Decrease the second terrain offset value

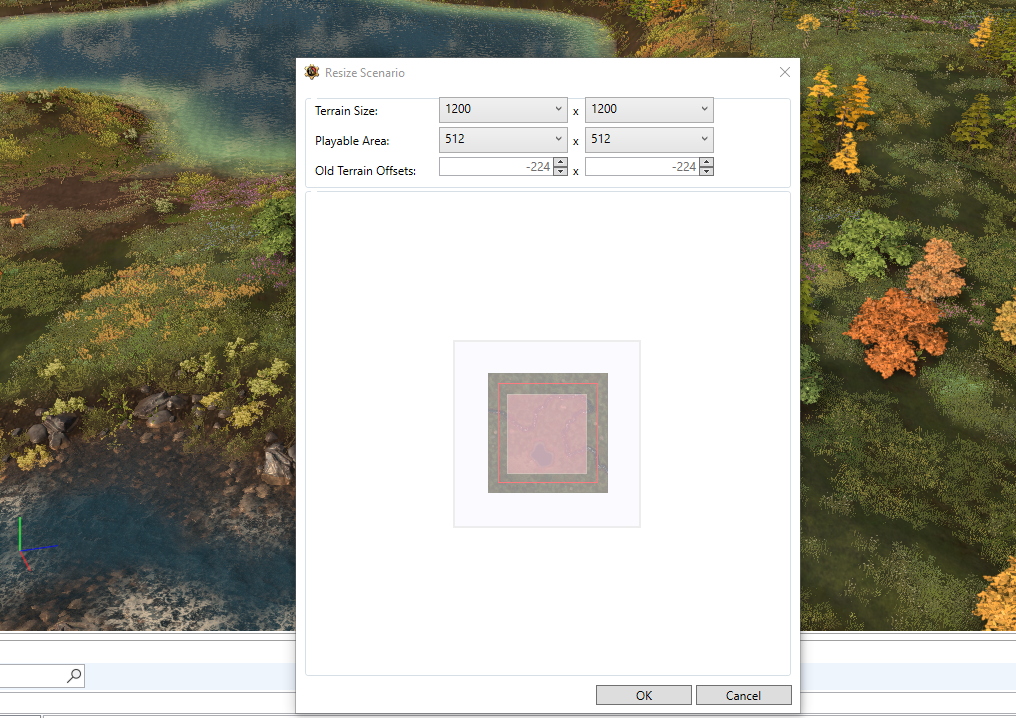point(707,171)
